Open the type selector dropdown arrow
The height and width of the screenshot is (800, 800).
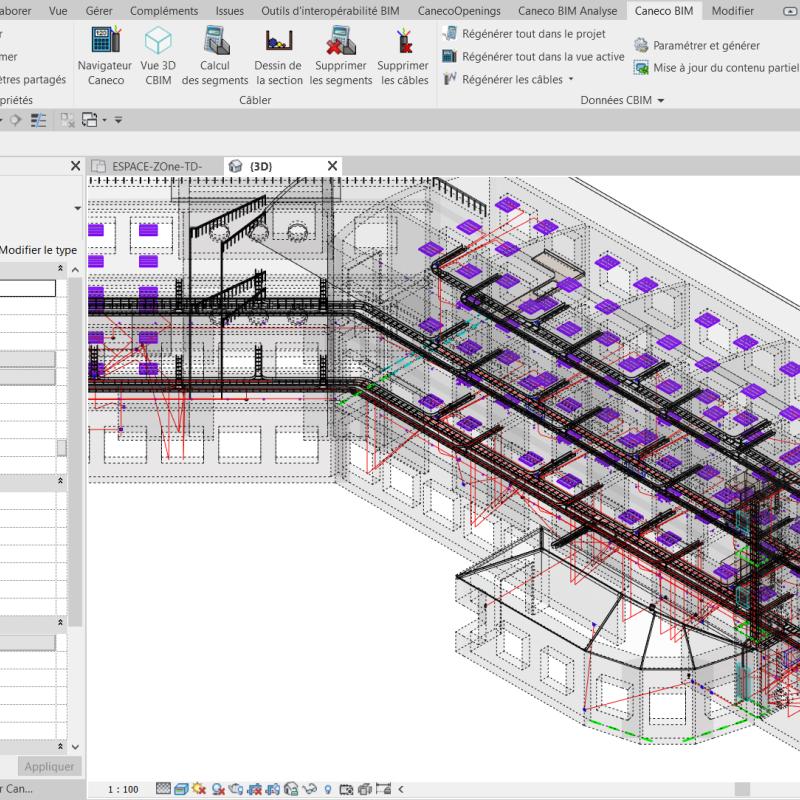pyautogui.click(x=78, y=208)
